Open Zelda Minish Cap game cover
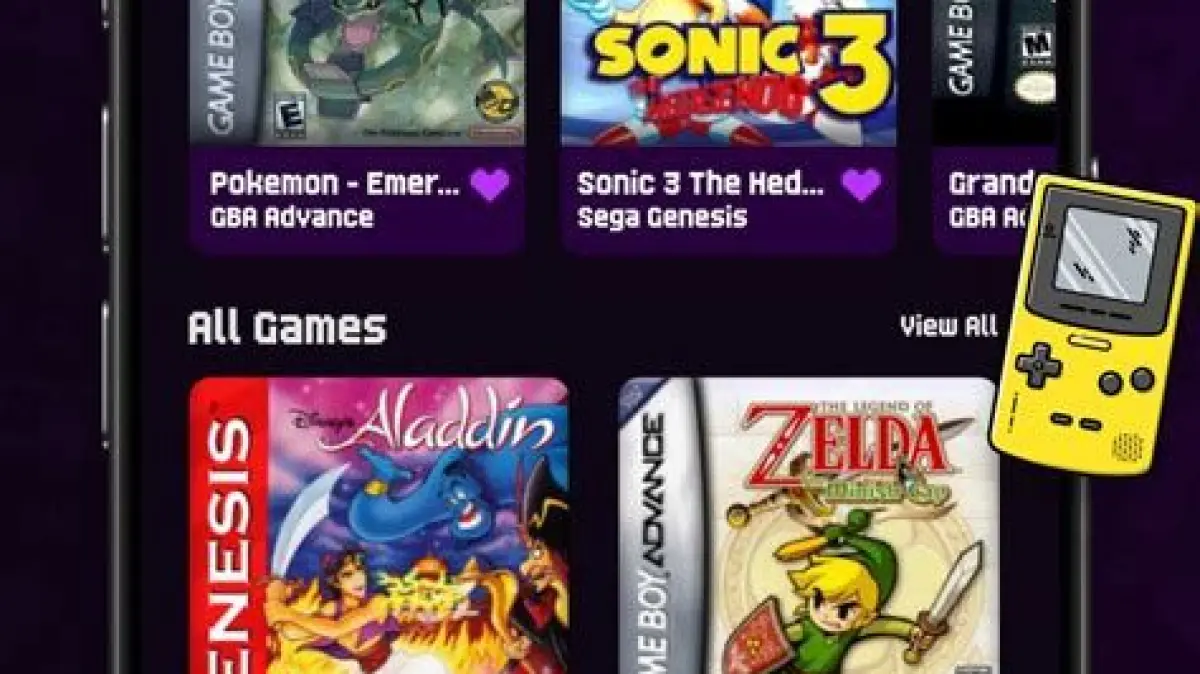Screen dimensions: 1200x674 click(809, 526)
